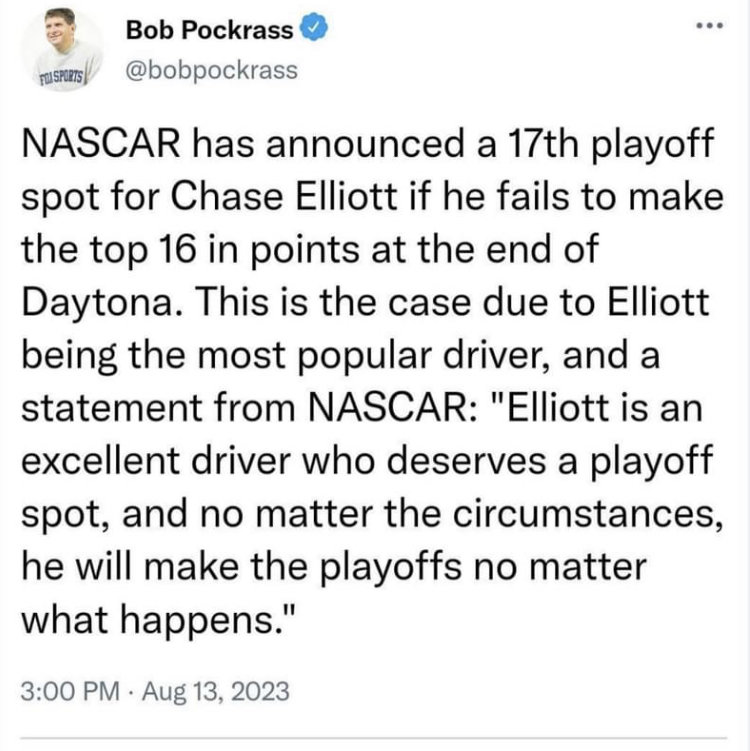Click the divider line below the timestamp

374,738
